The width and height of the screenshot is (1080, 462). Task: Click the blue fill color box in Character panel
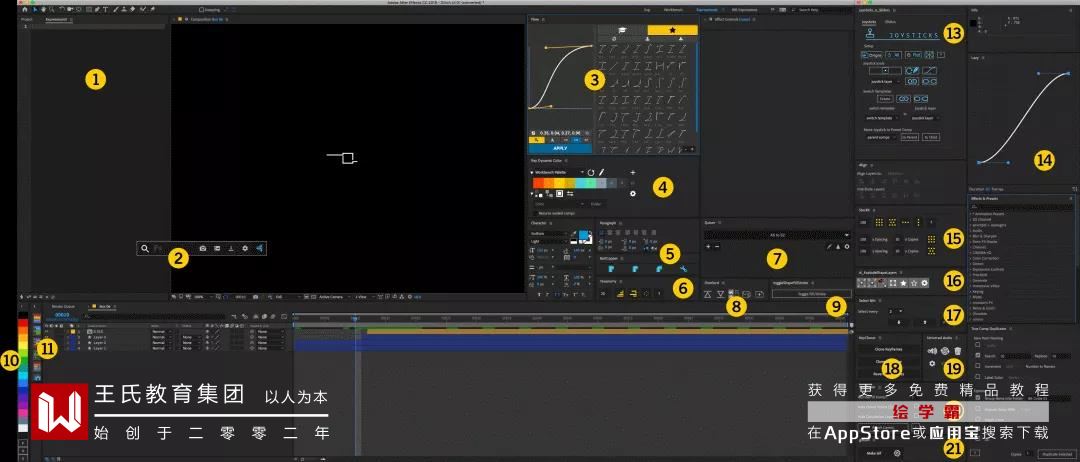coord(583,234)
